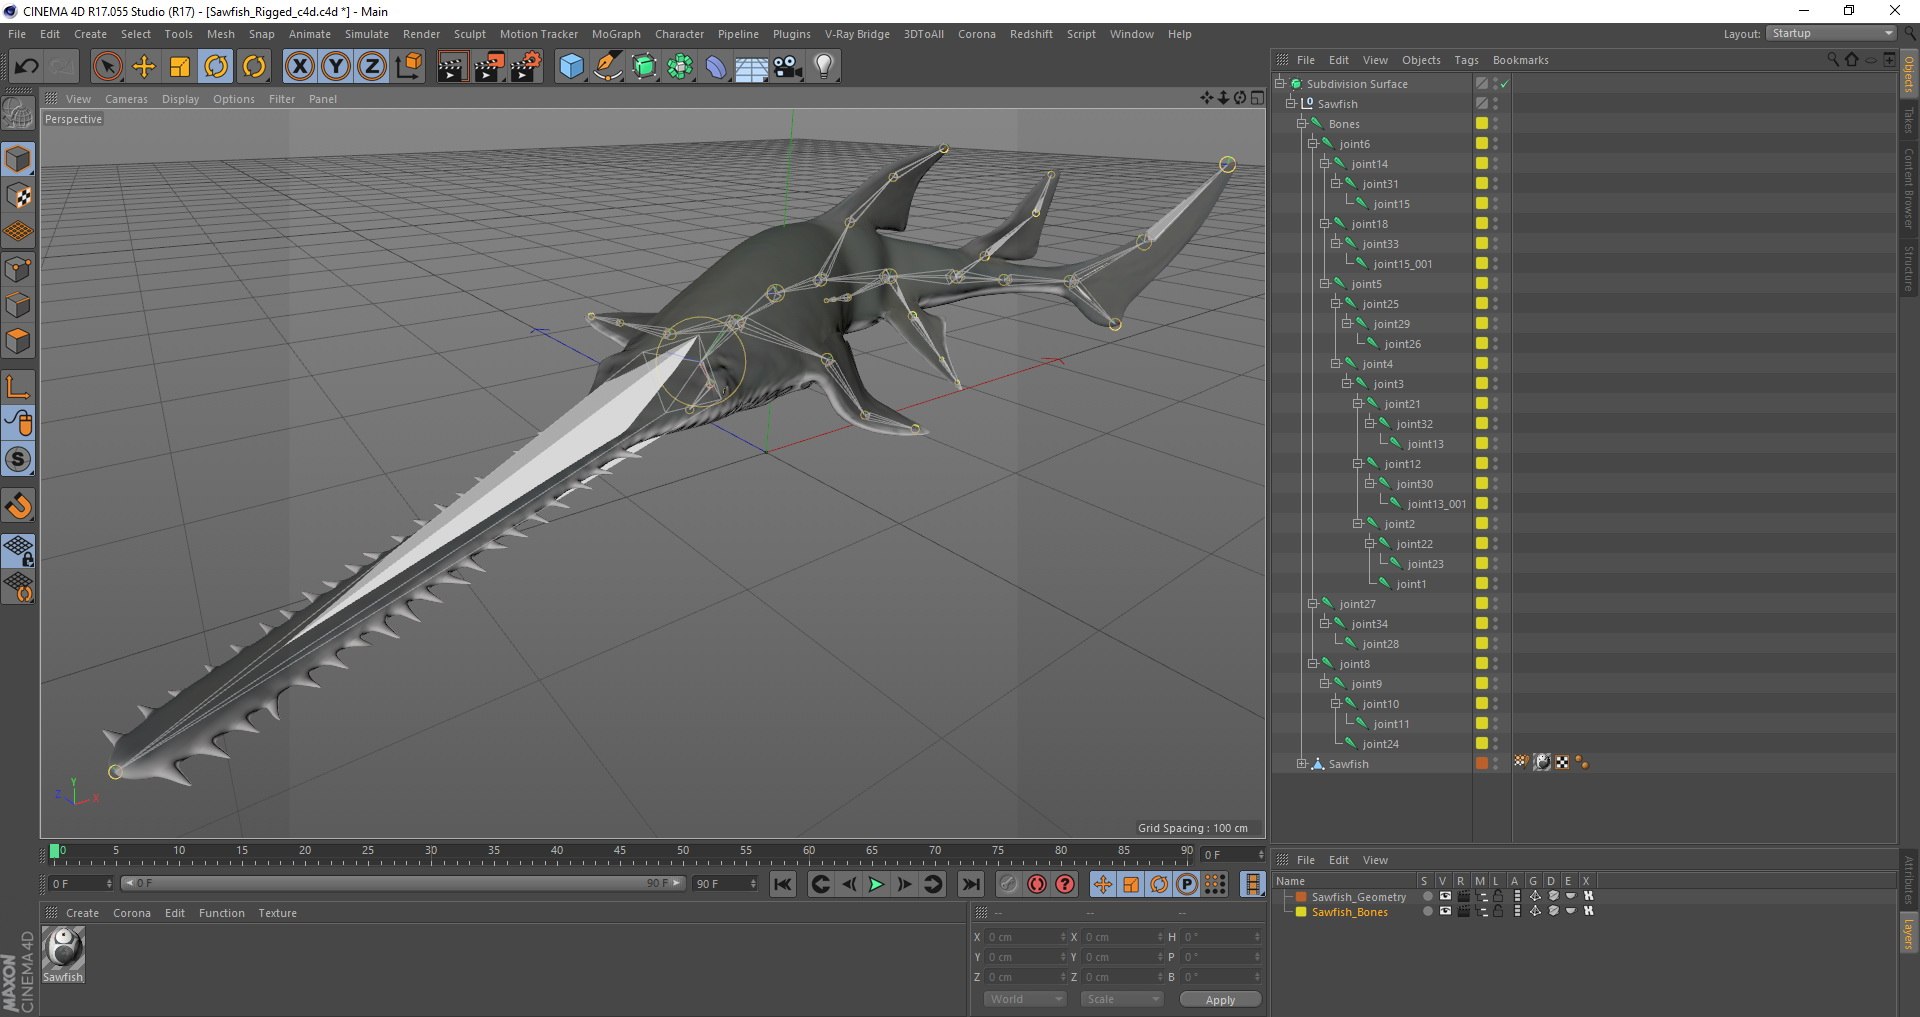
Task: Open the Scale mode dropdown button
Action: pos(1122,999)
